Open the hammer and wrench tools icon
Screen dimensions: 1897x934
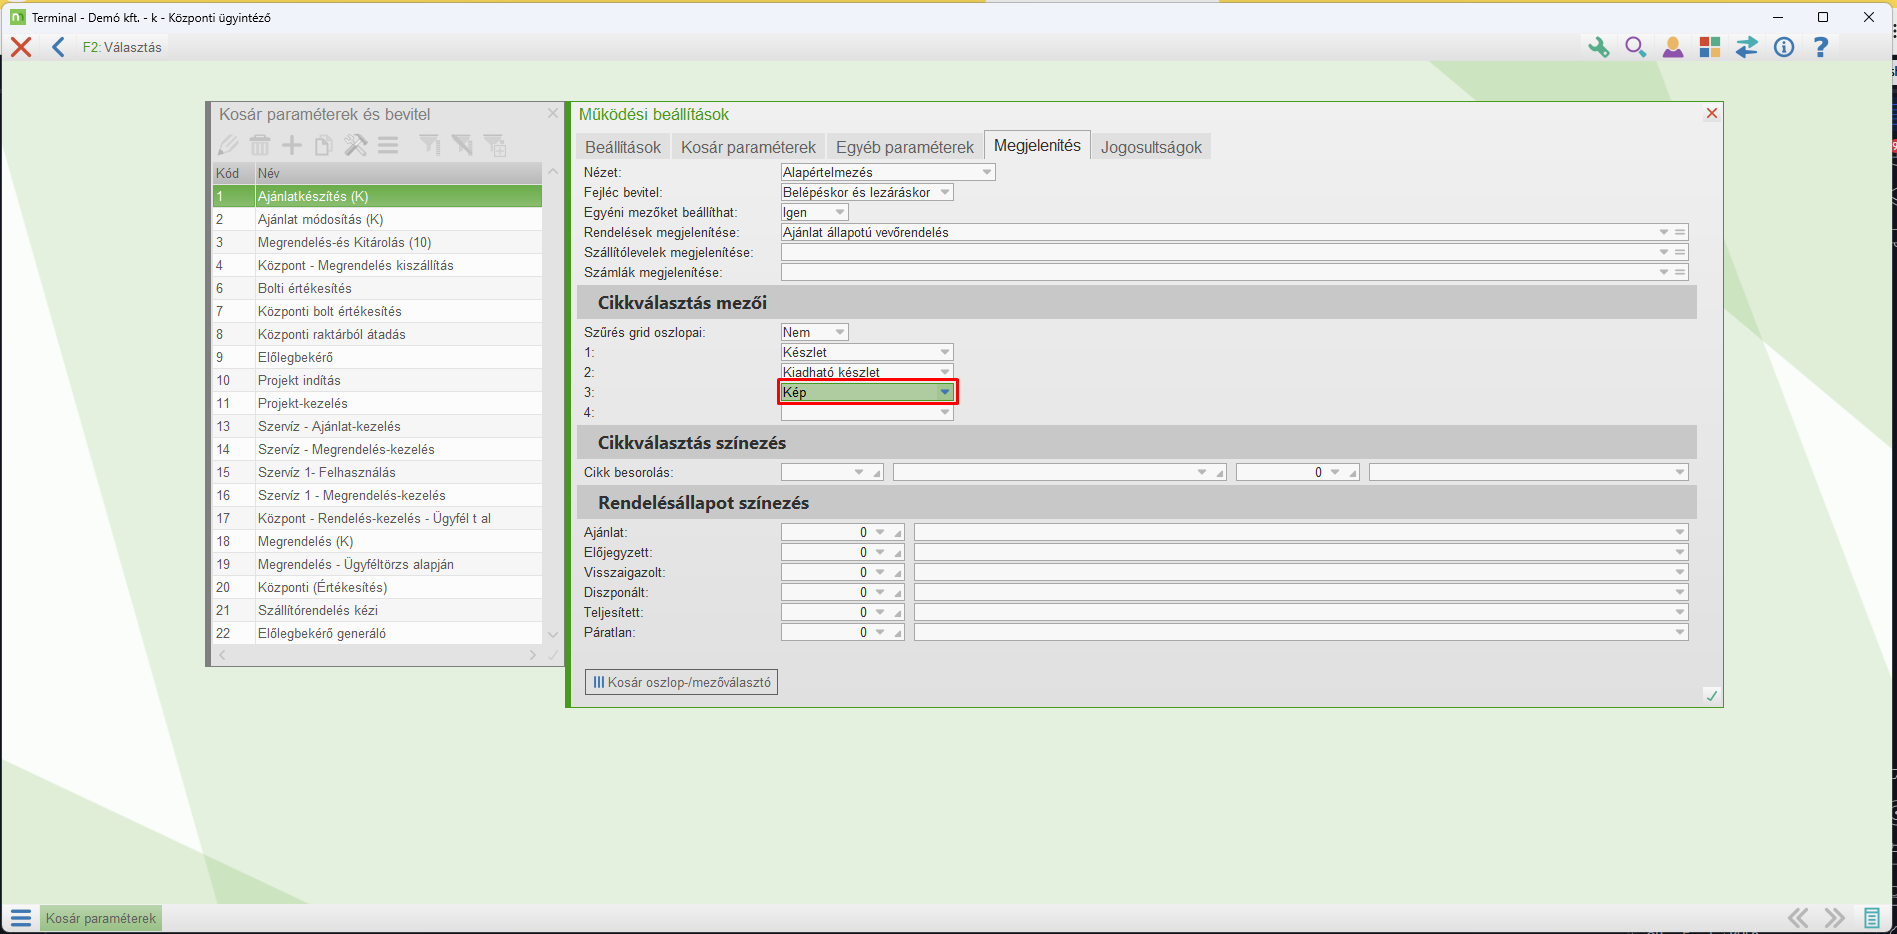(x=356, y=145)
